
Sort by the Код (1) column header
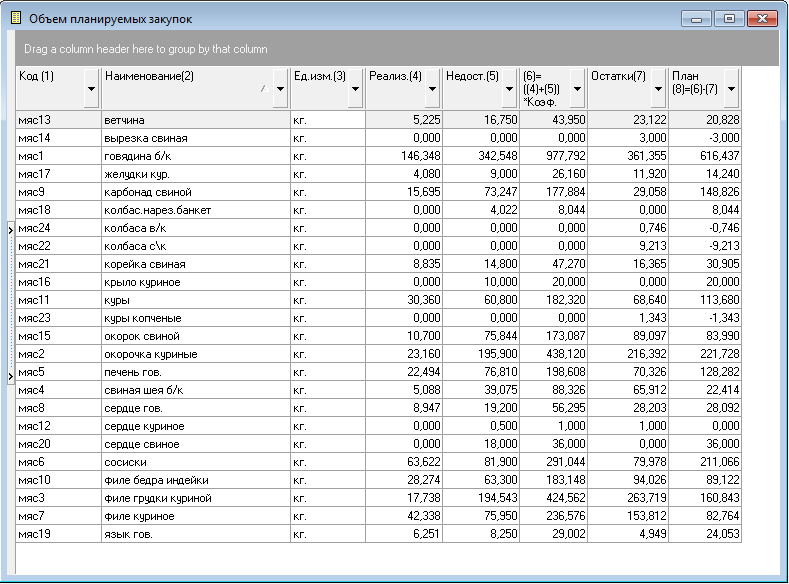50,76
